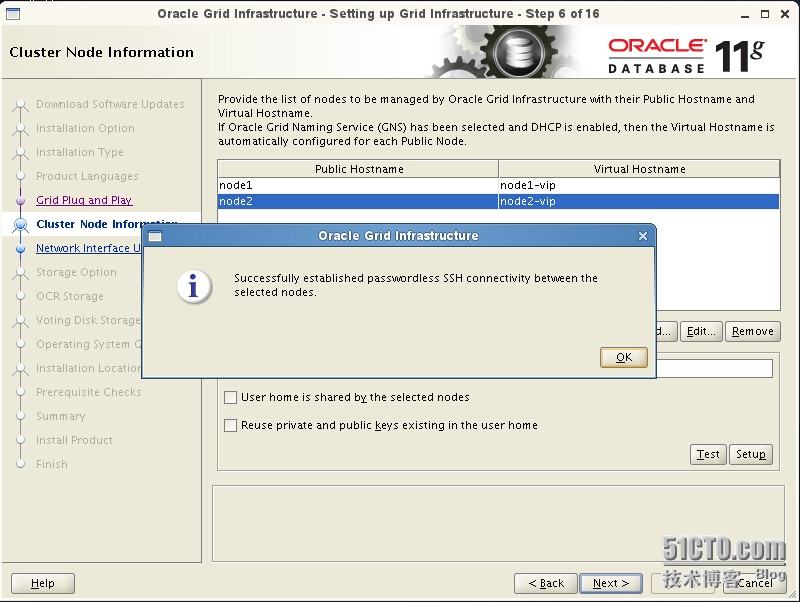Remove the selected node

[x=753, y=332]
